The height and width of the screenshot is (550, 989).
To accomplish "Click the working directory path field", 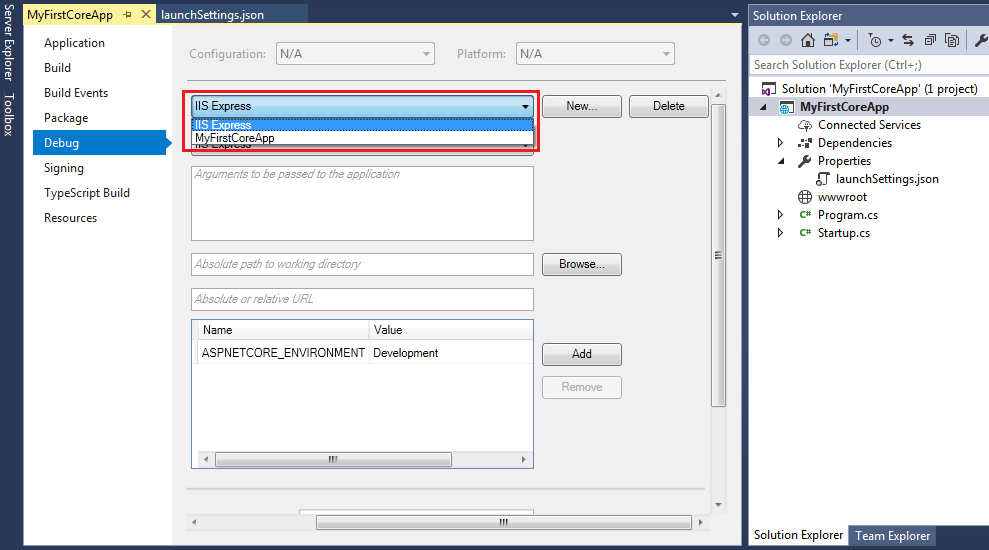I will 362,264.
